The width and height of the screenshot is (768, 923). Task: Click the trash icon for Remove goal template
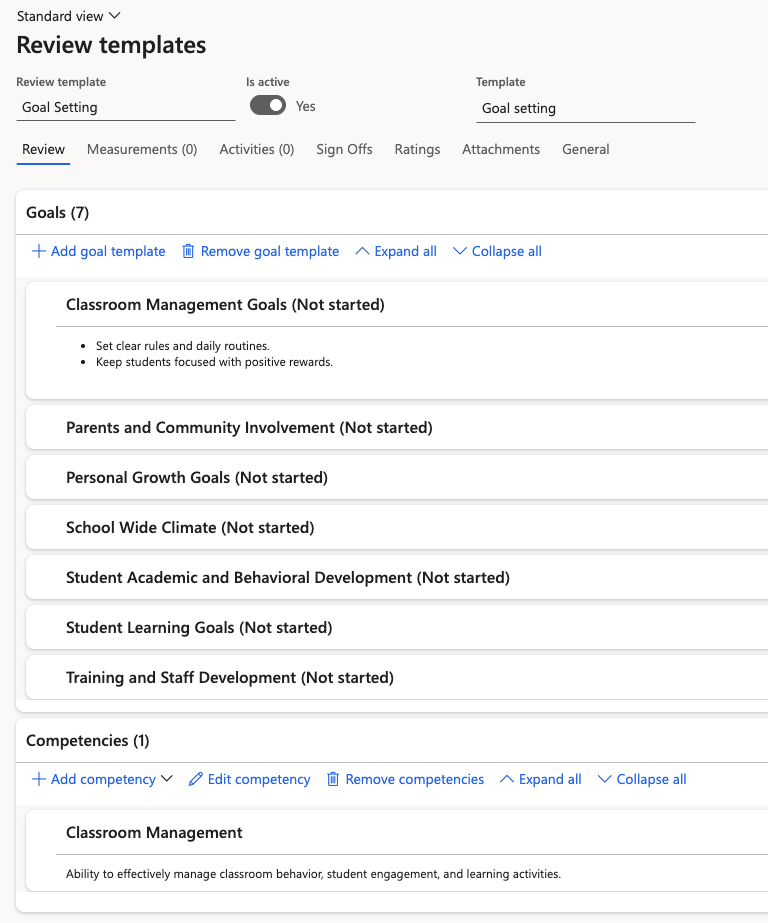[x=188, y=251]
